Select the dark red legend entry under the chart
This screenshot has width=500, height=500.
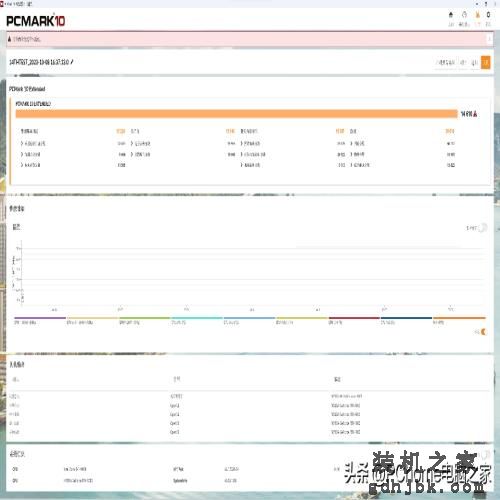pos(354,320)
